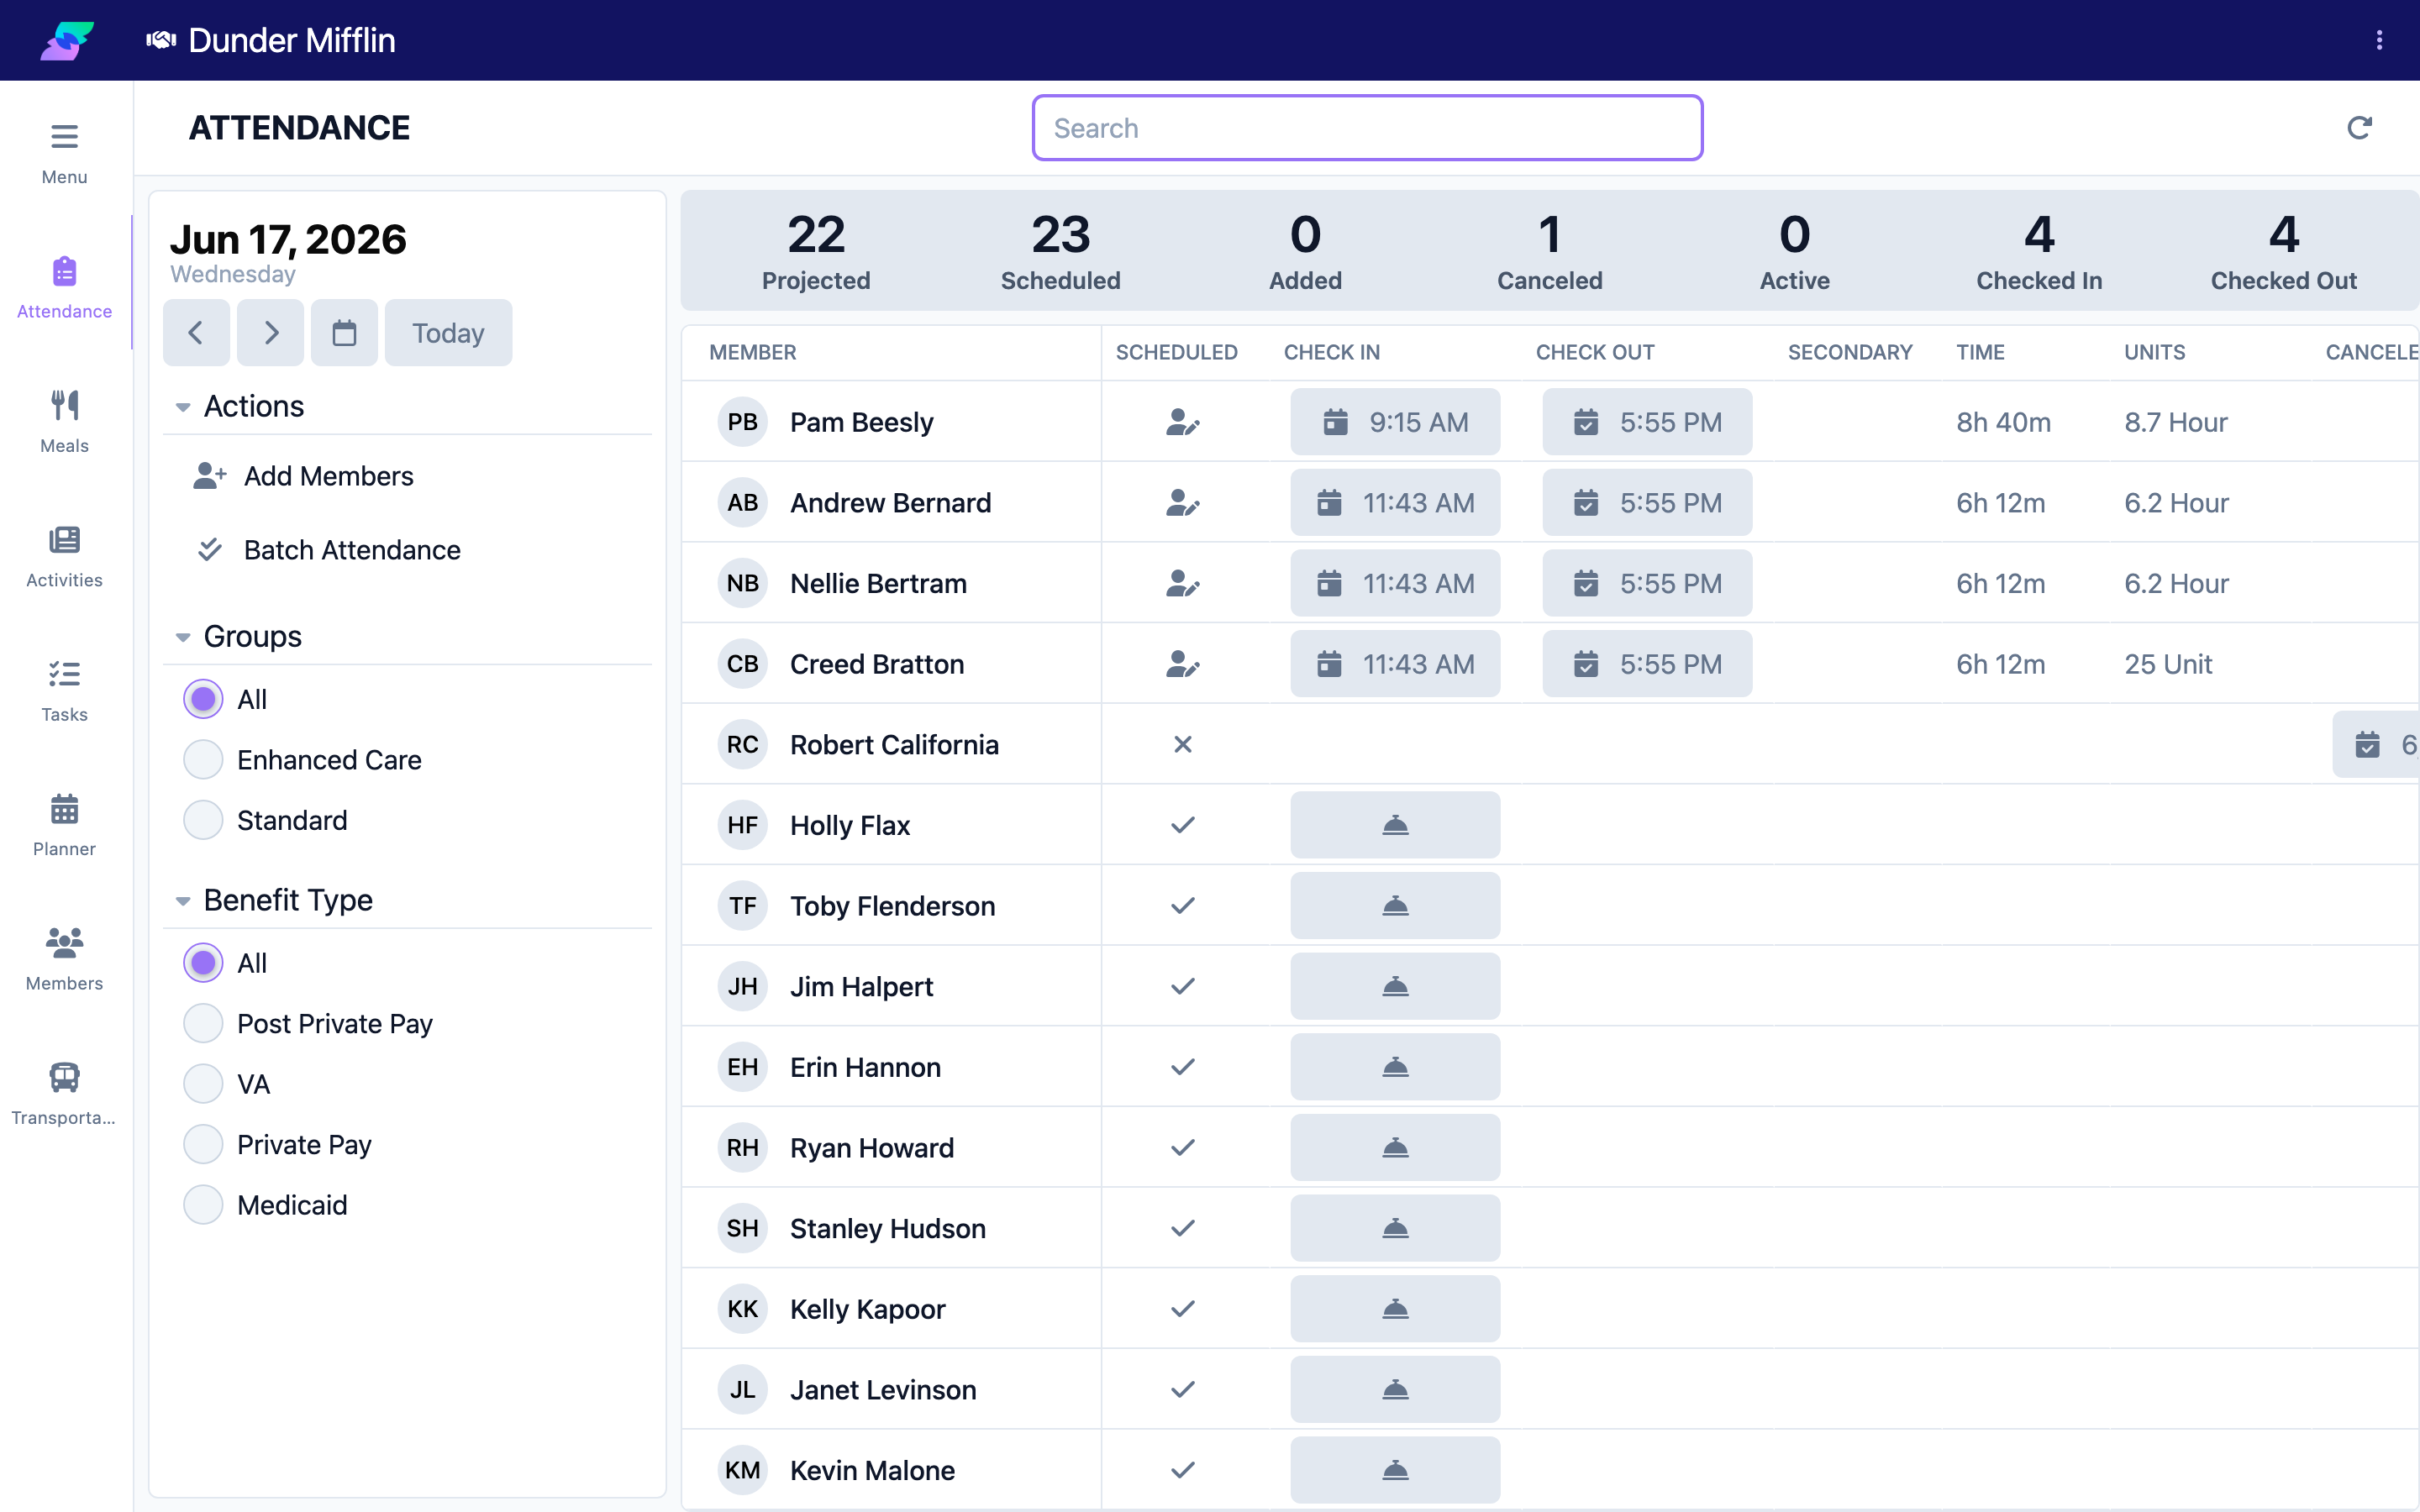The image size is (2420, 1512).
Task: Edit Nellie Bertram's 11:43 AM check-in
Action: [x=1395, y=583]
